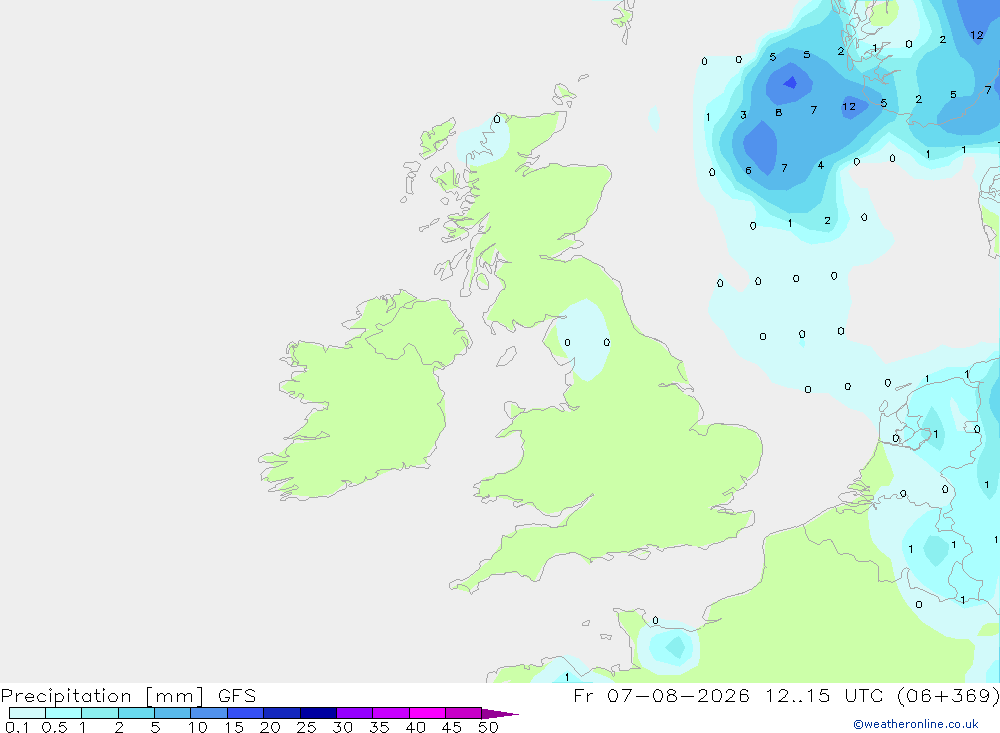Click the '25' legend scale label

click(306, 727)
